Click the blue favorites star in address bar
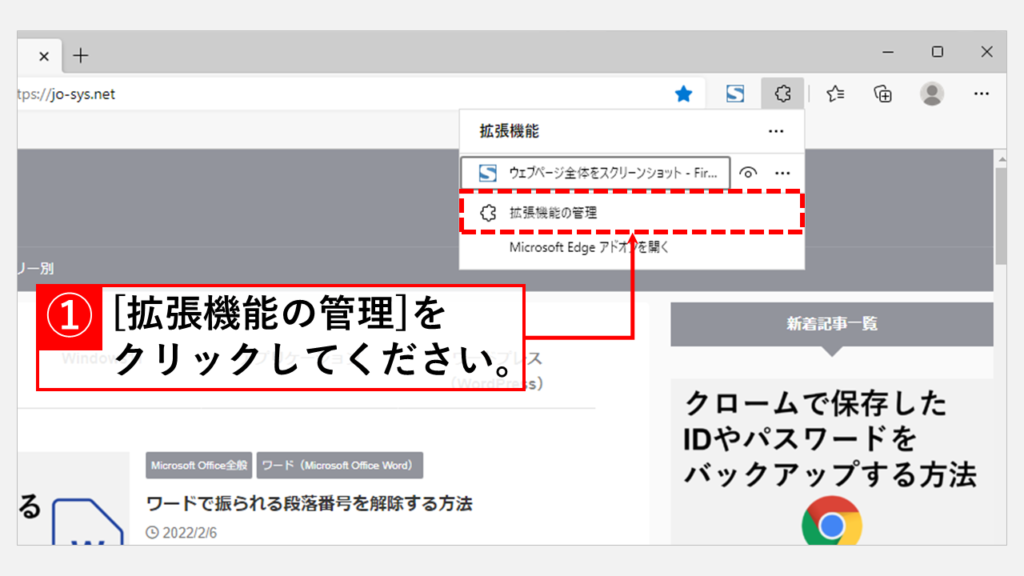This screenshot has height=576, width=1024. point(684,94)
